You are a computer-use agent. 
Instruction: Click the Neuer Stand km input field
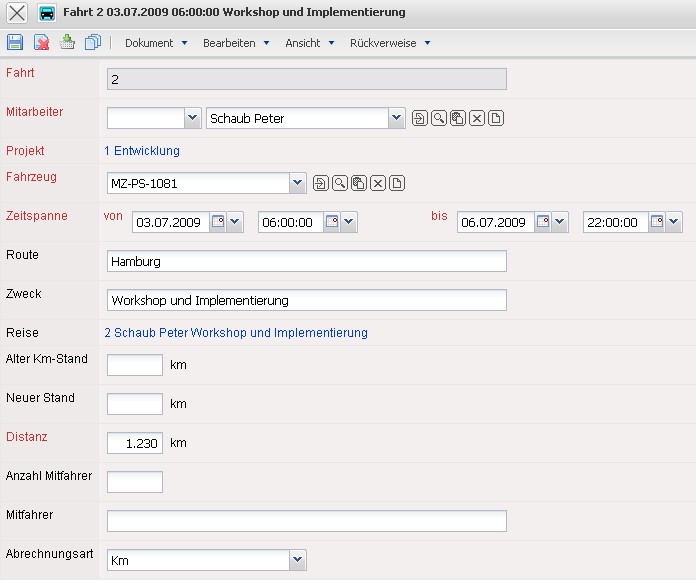pos(134,404)
